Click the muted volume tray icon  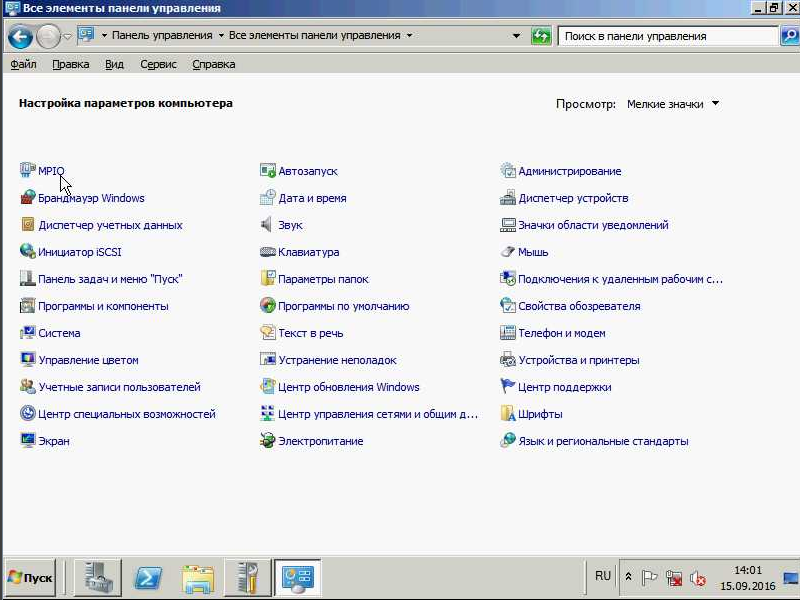697,578
